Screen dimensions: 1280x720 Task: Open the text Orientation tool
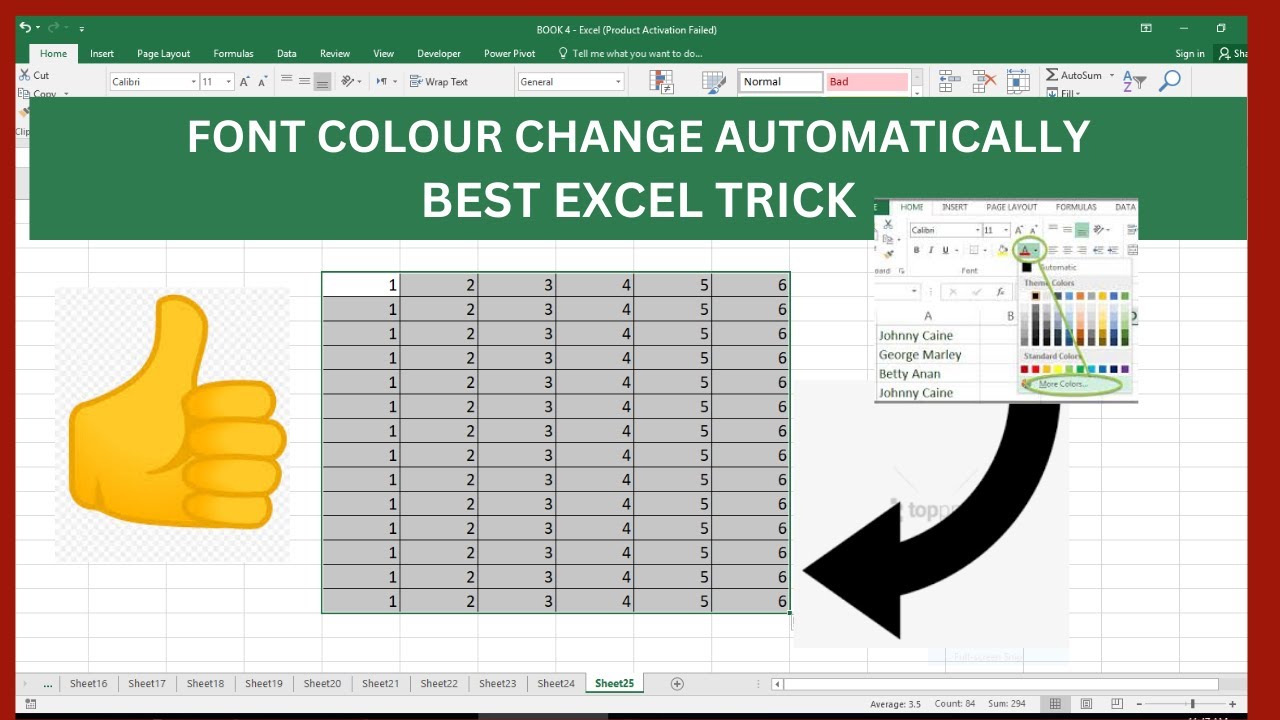tap(348, 82)
